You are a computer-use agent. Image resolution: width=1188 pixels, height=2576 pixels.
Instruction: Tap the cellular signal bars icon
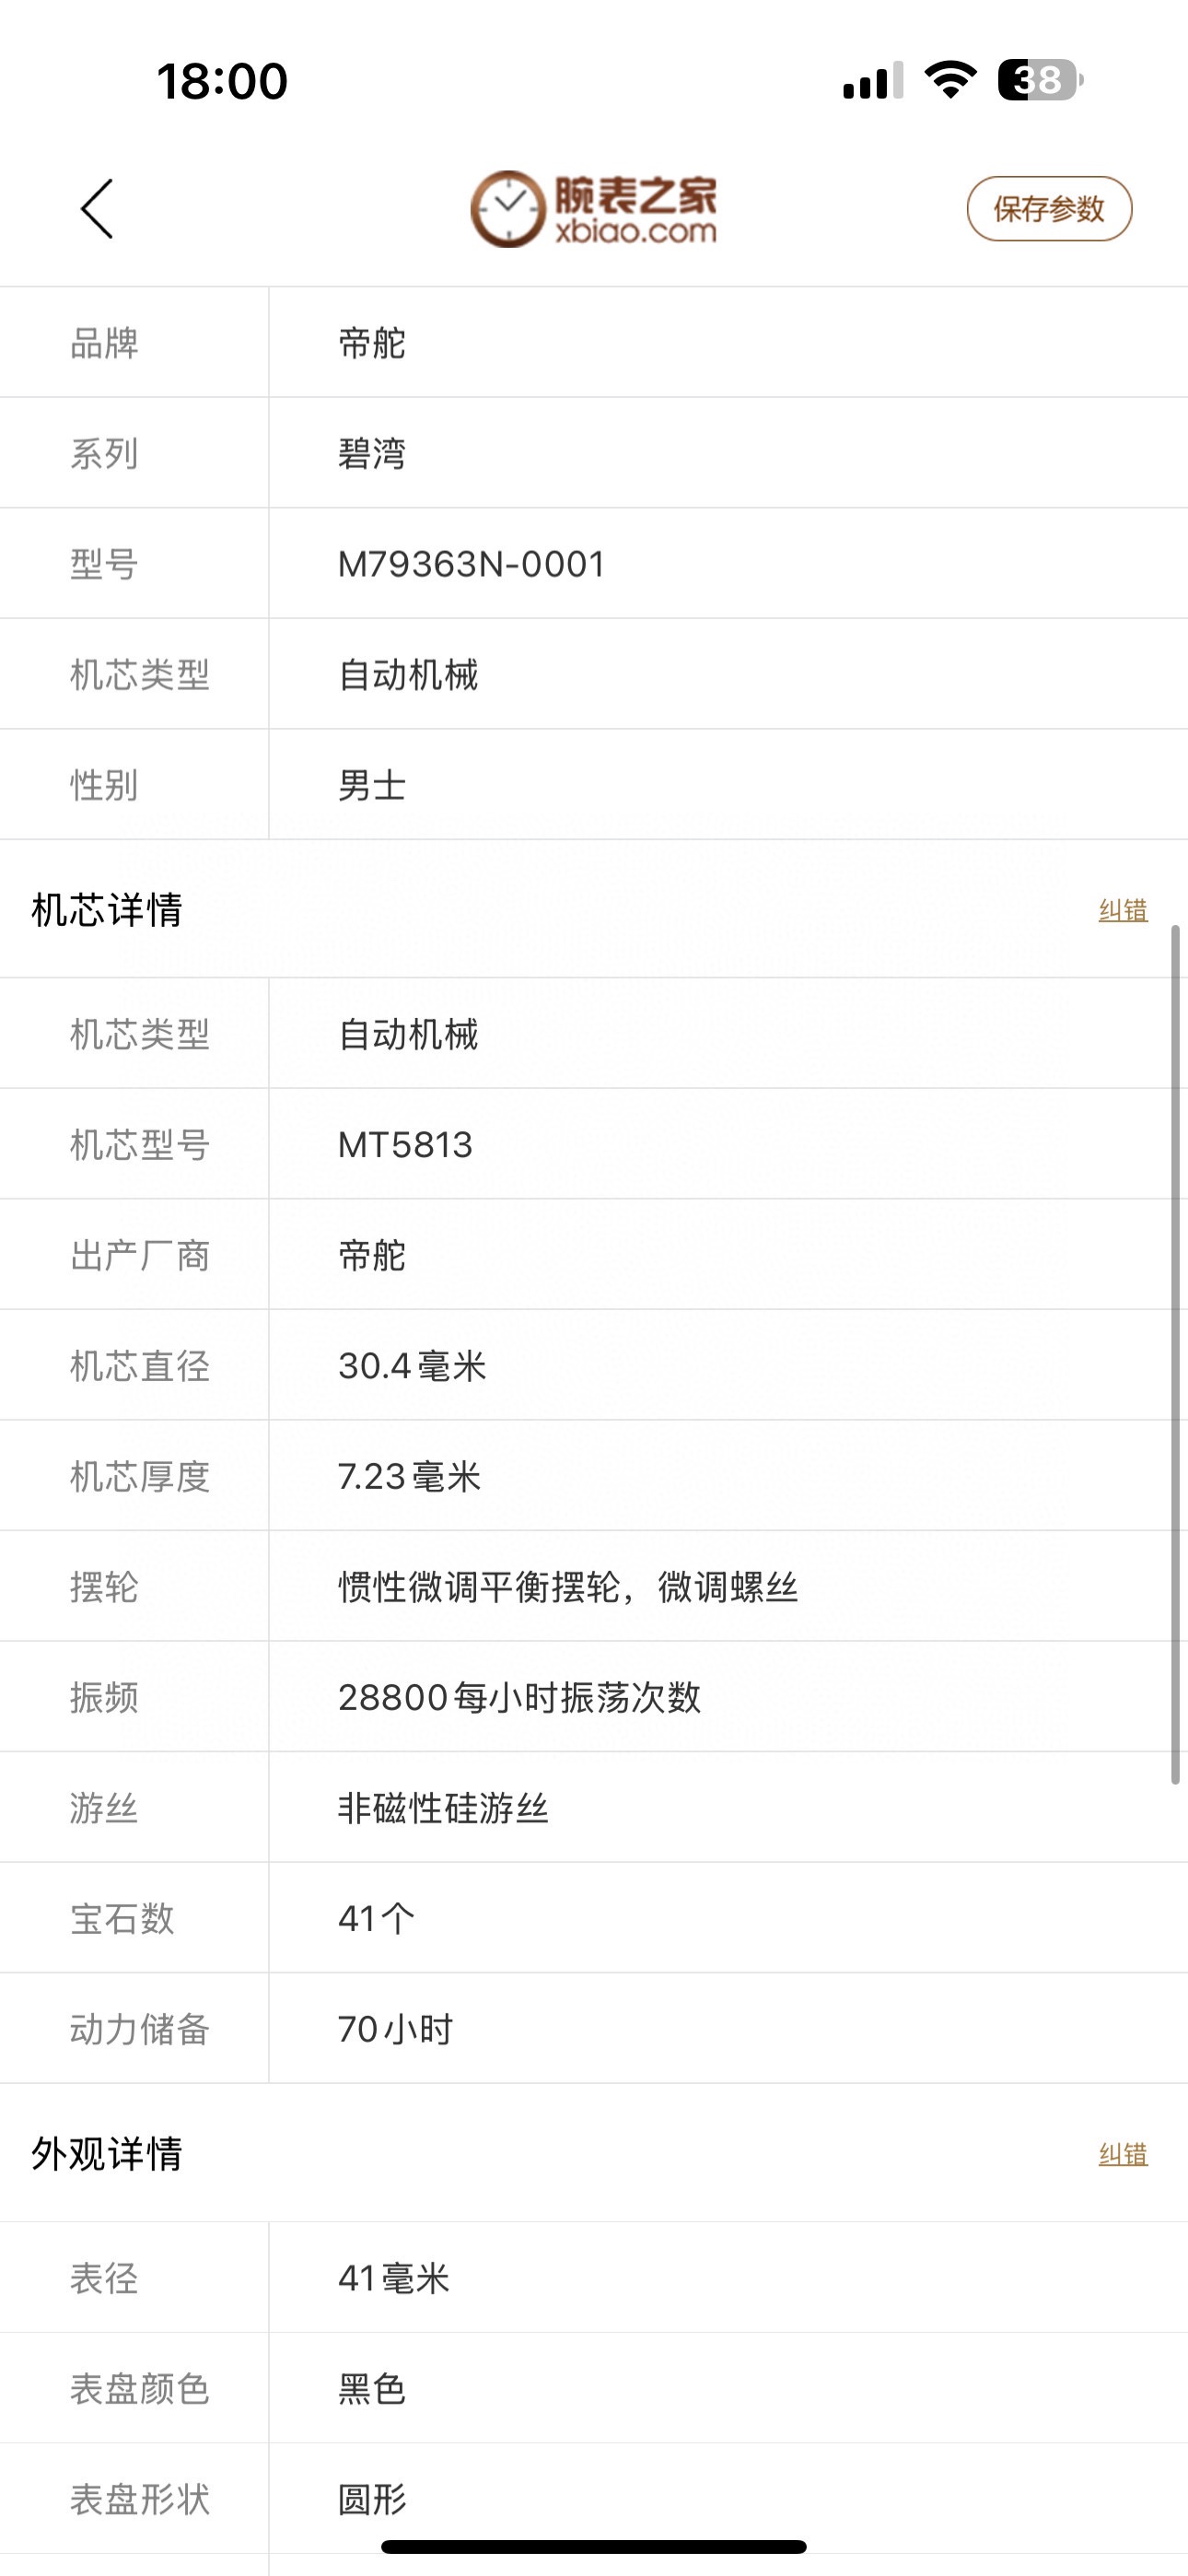[x=872, y=80]
